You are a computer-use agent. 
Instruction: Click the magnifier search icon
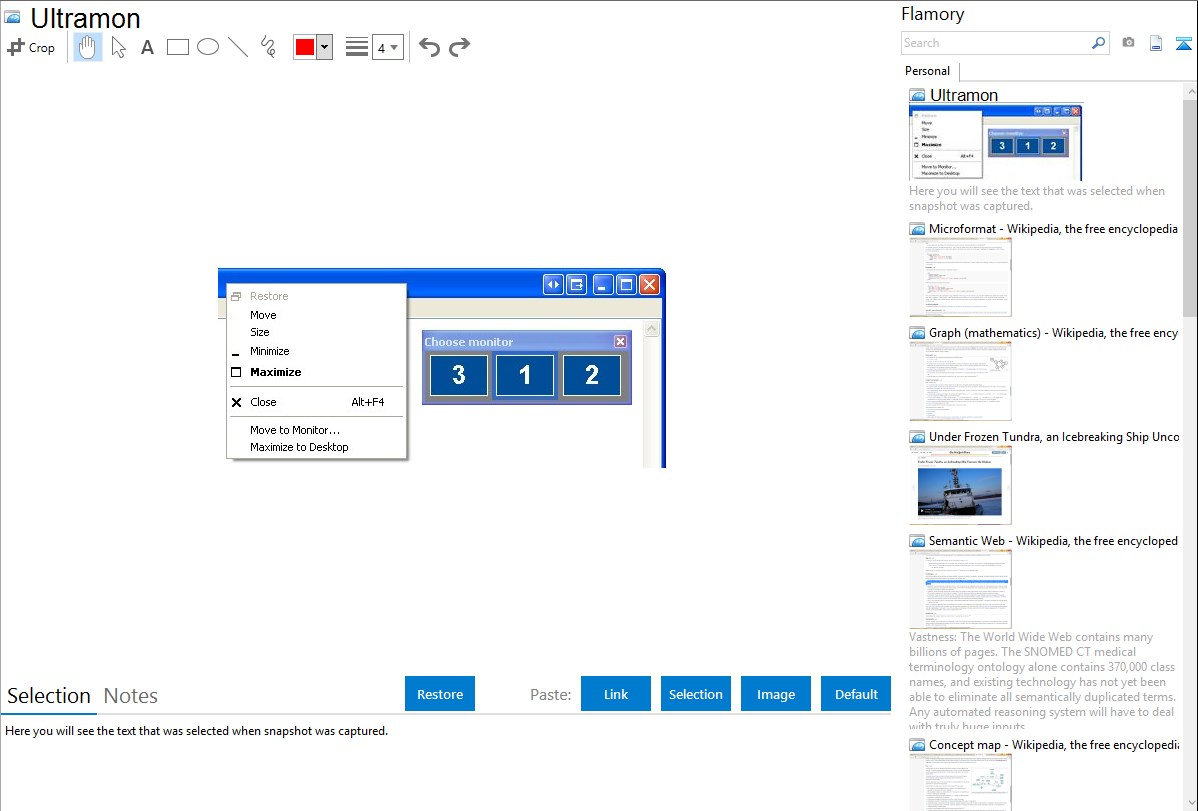[x=1099, y=43]
